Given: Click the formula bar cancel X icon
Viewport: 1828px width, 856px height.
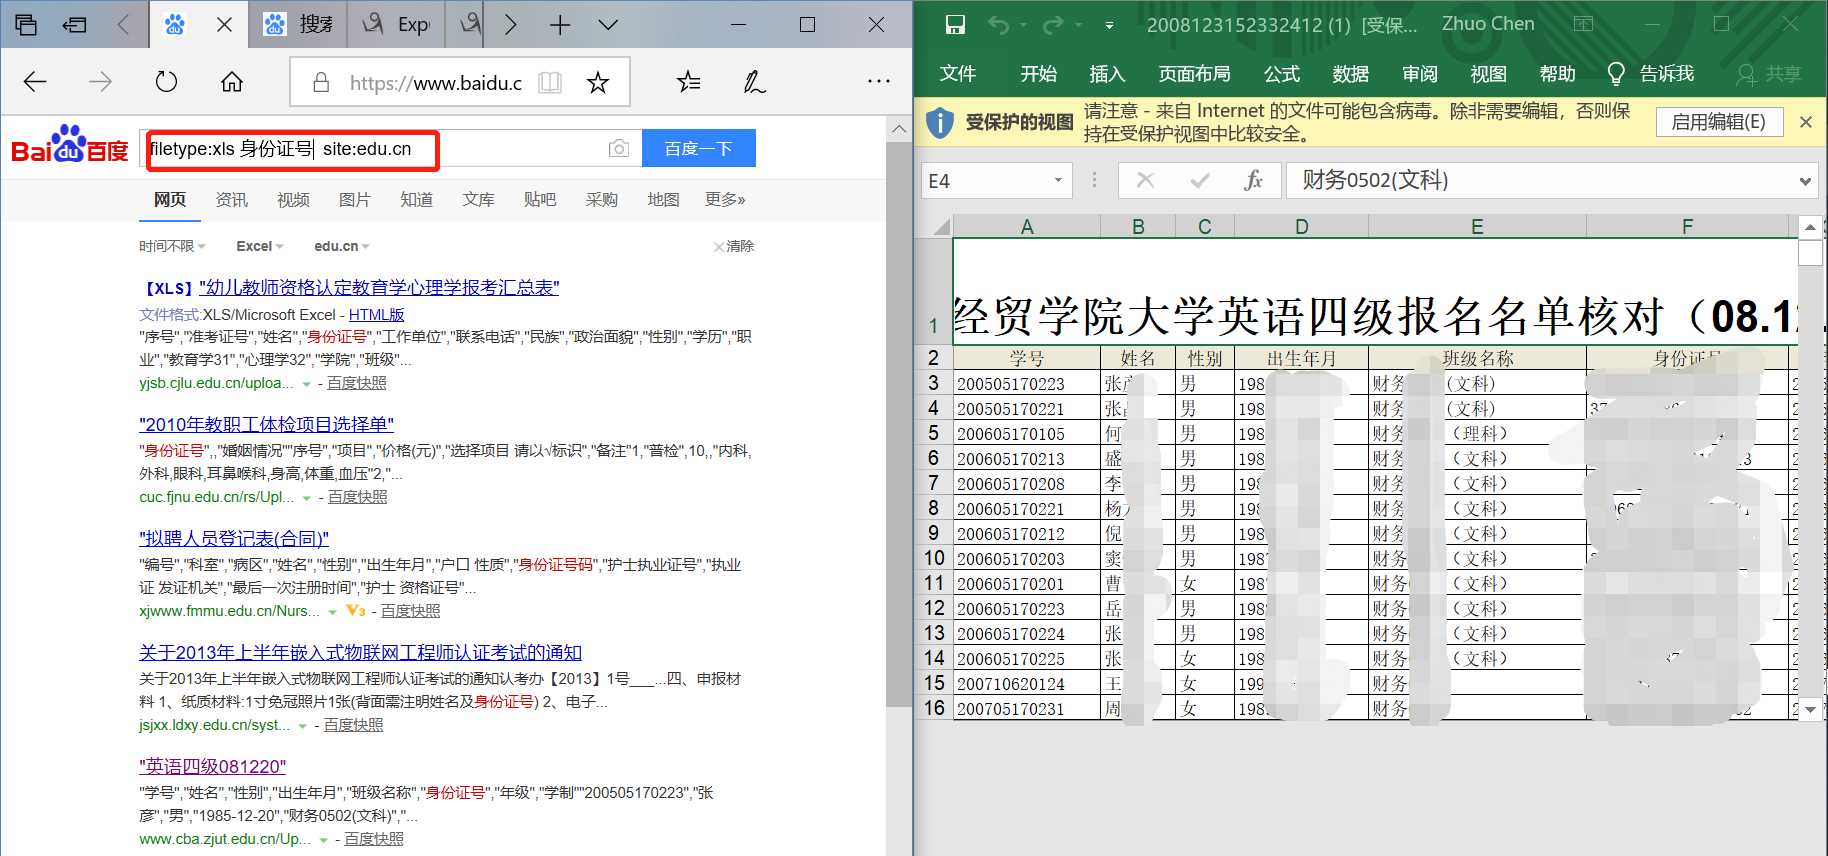Looking at the screenshot, I should coord(1146,180).
